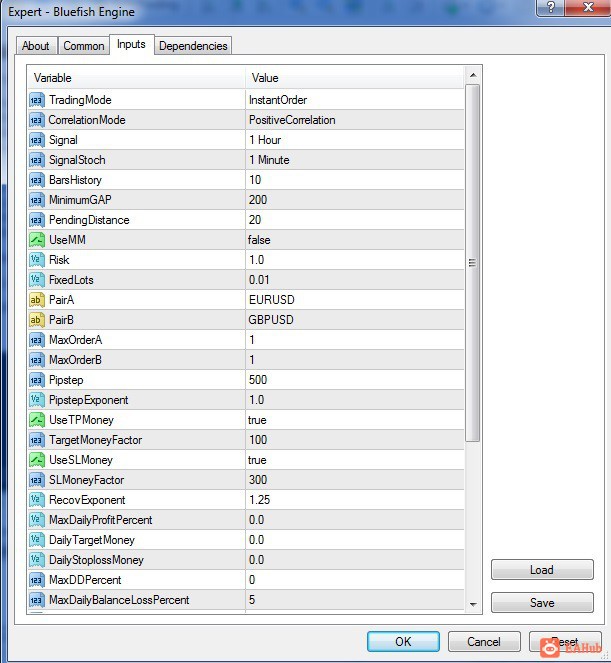The image size is (611, 663).
Task: Click the integer icon next to MaxDDPercent
Action: pos(36,580)
